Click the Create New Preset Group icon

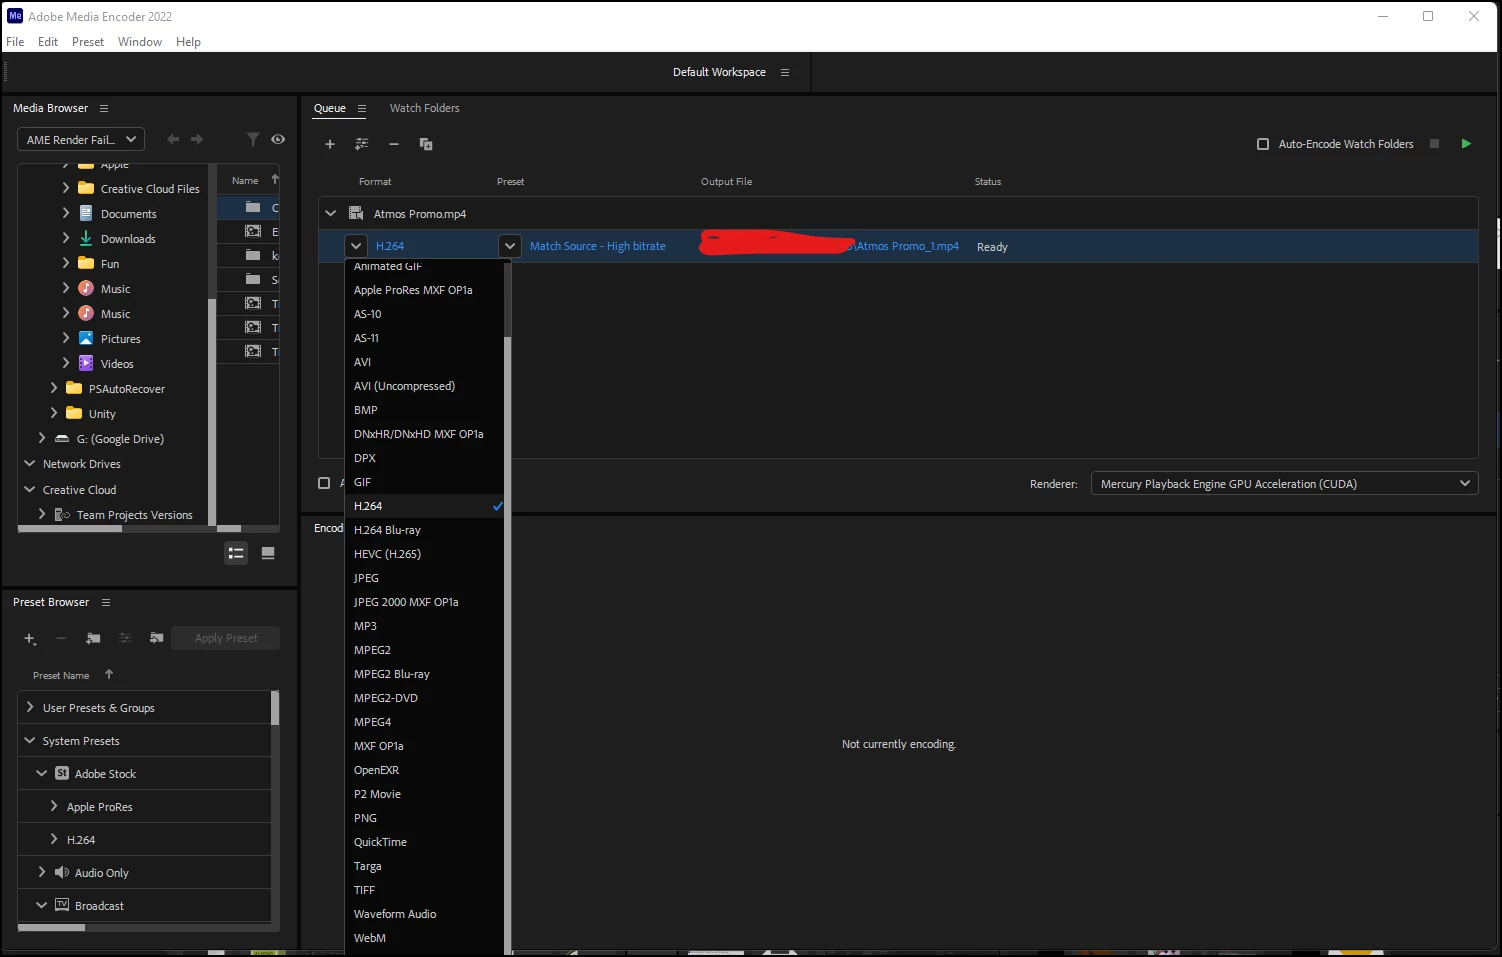click(93, 638)
